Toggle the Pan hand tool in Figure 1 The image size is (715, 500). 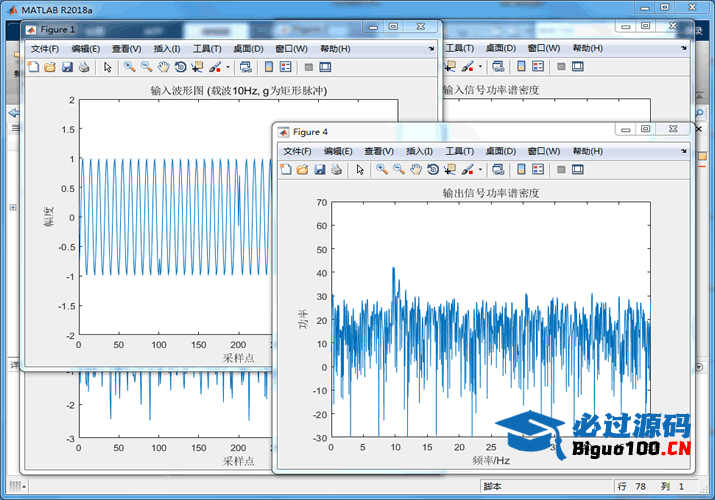[163, 67]
